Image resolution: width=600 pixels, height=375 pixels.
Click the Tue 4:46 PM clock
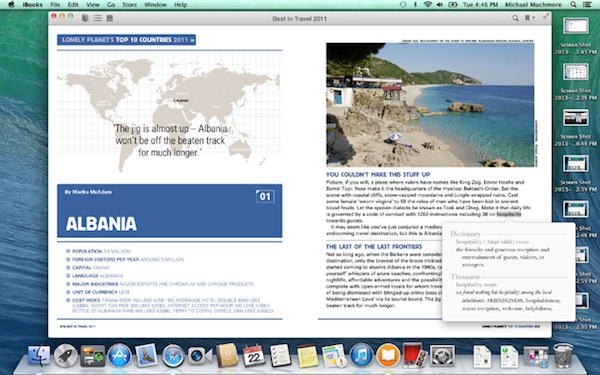pos(480,5)
